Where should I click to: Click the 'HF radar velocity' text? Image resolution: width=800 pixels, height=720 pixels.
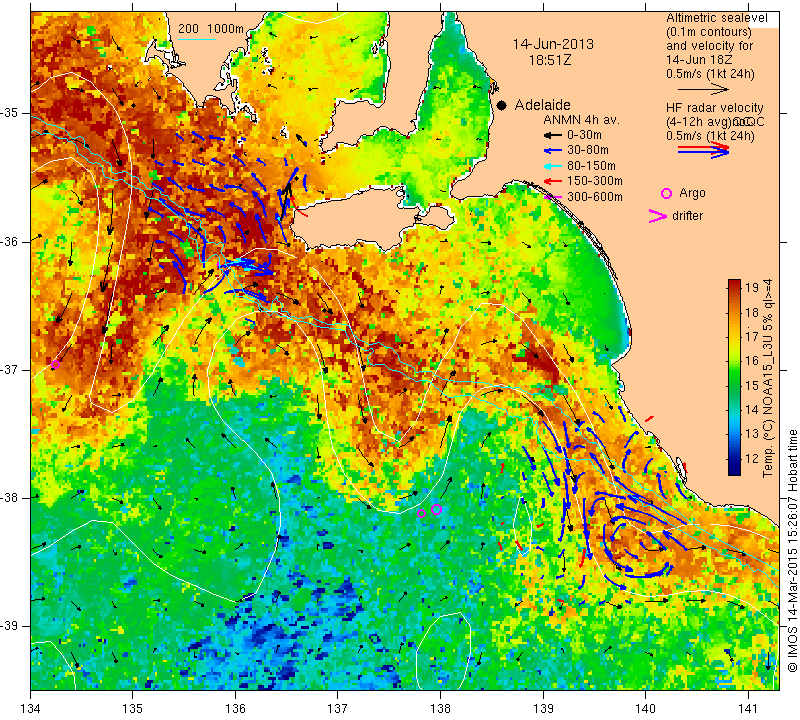click(714, 108)
